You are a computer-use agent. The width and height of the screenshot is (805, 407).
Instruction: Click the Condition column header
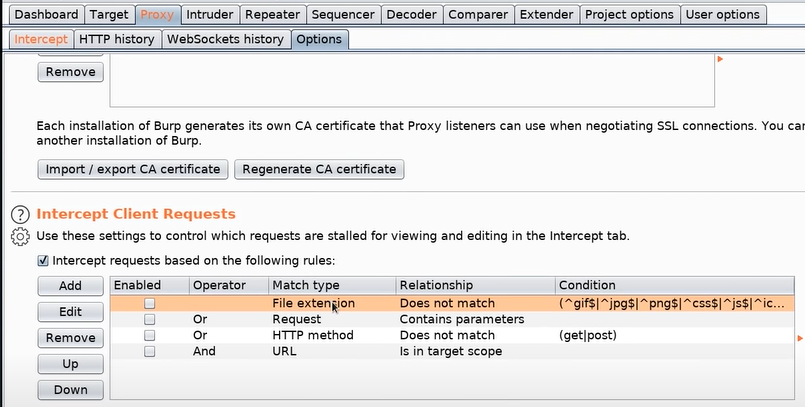point(675,285)
